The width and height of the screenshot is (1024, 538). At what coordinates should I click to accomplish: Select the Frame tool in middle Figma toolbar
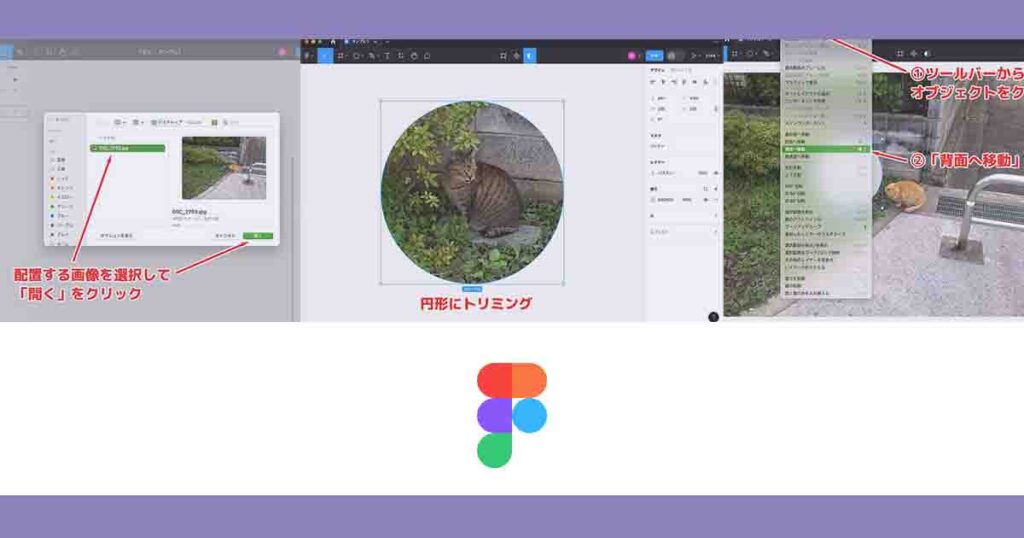pos(341,56)
